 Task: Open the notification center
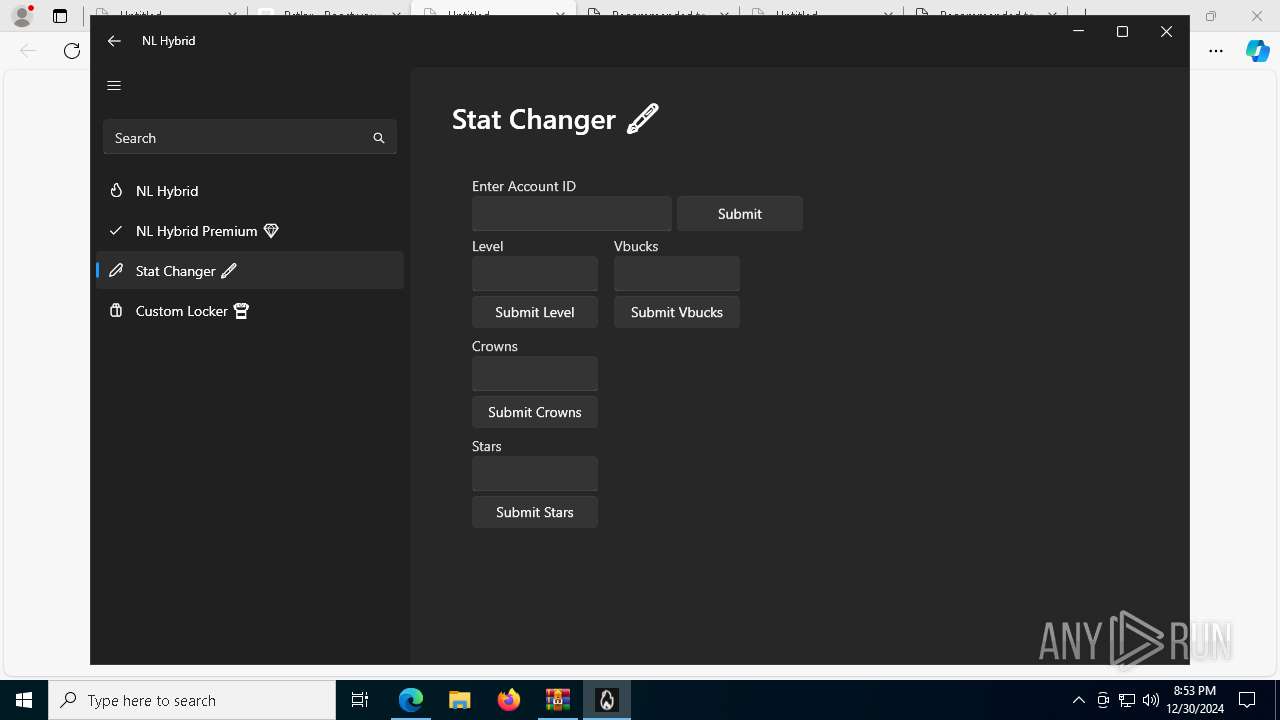point(1247,700)
